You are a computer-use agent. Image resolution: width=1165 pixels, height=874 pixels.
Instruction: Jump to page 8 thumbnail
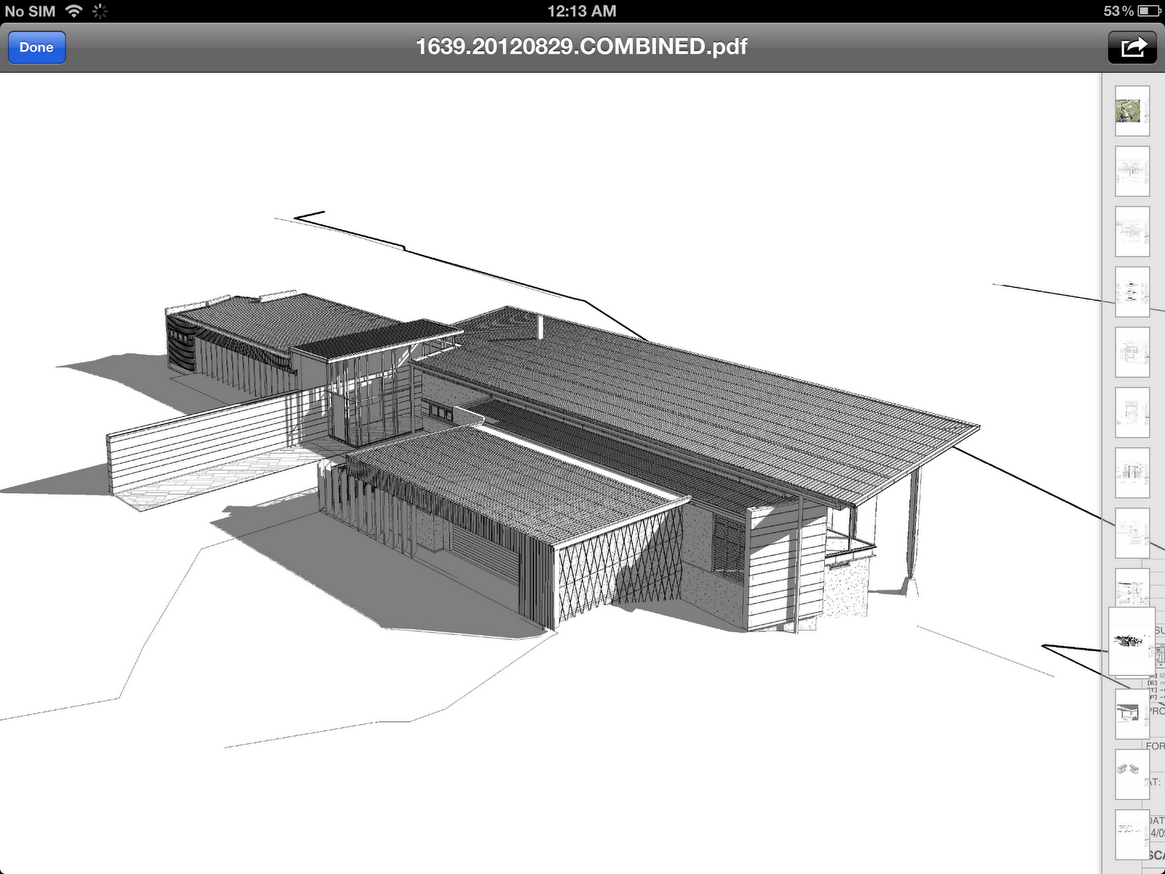point(1132,532)
